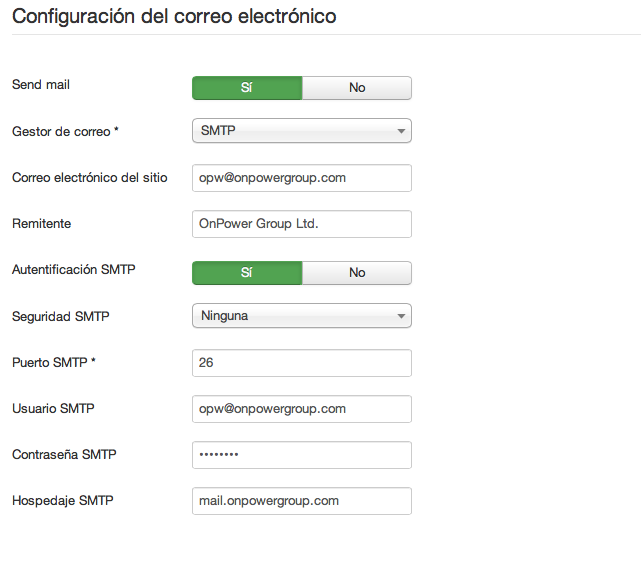The width and height of the screenshot is (641, 572).
Task: Select the Puerto SMTP input field
Action: [302, 363]
